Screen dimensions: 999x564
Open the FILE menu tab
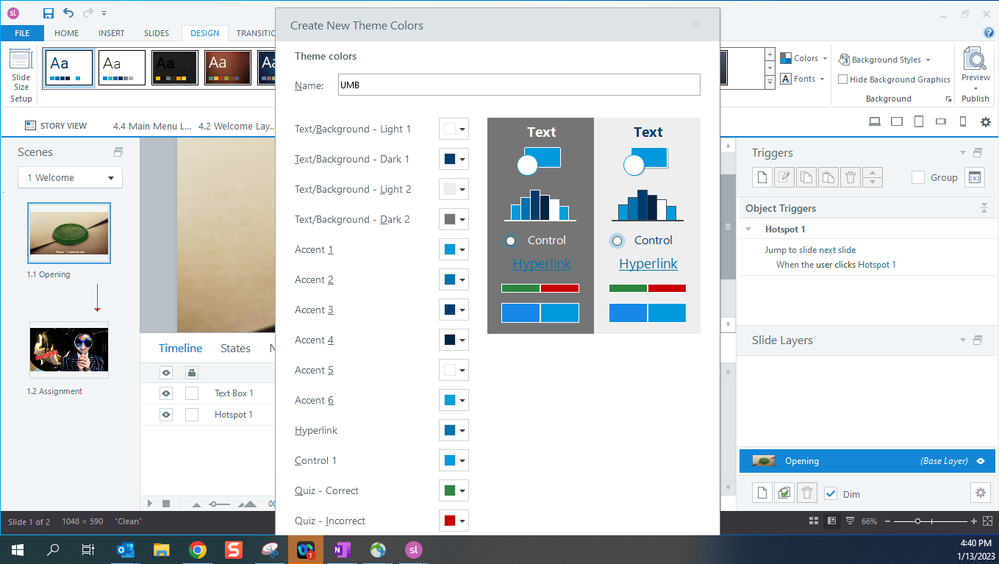22,33
